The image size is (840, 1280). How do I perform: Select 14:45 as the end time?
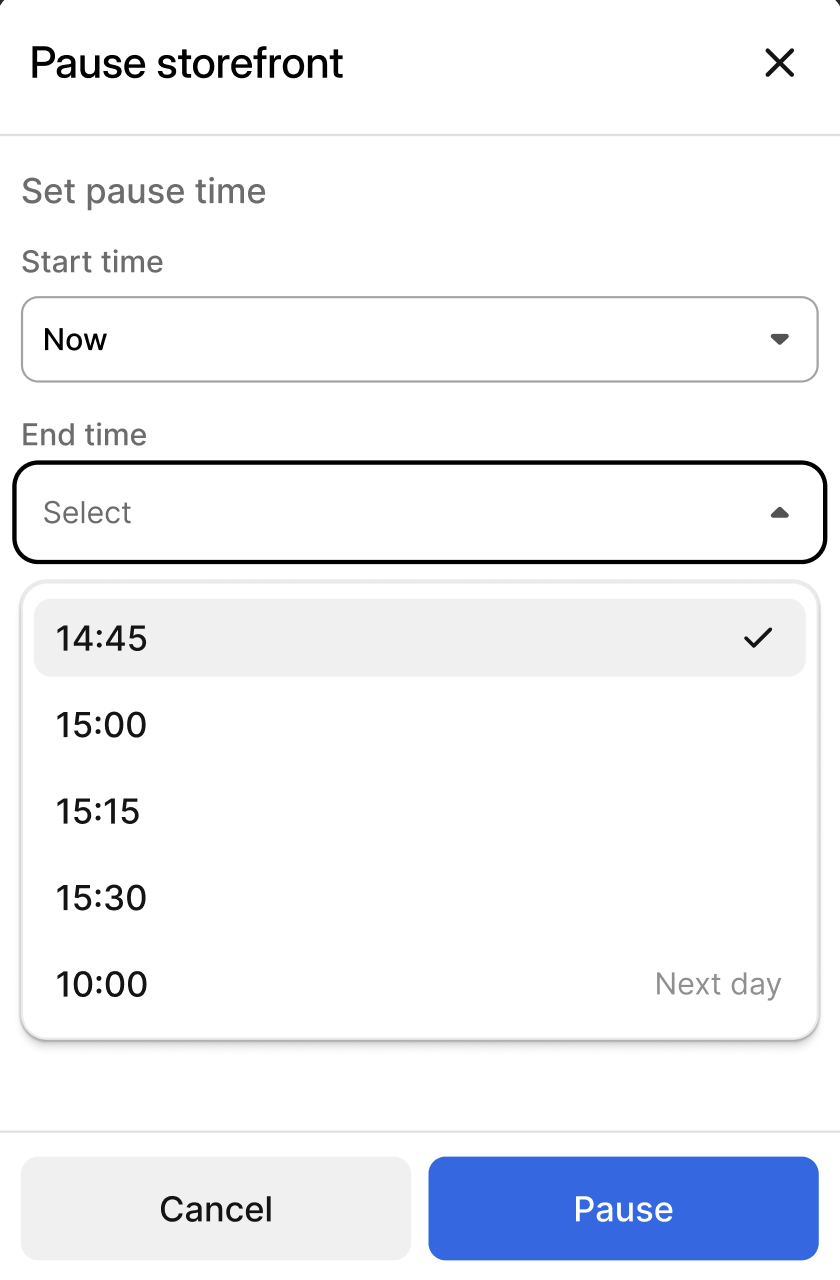click(102, 638)
